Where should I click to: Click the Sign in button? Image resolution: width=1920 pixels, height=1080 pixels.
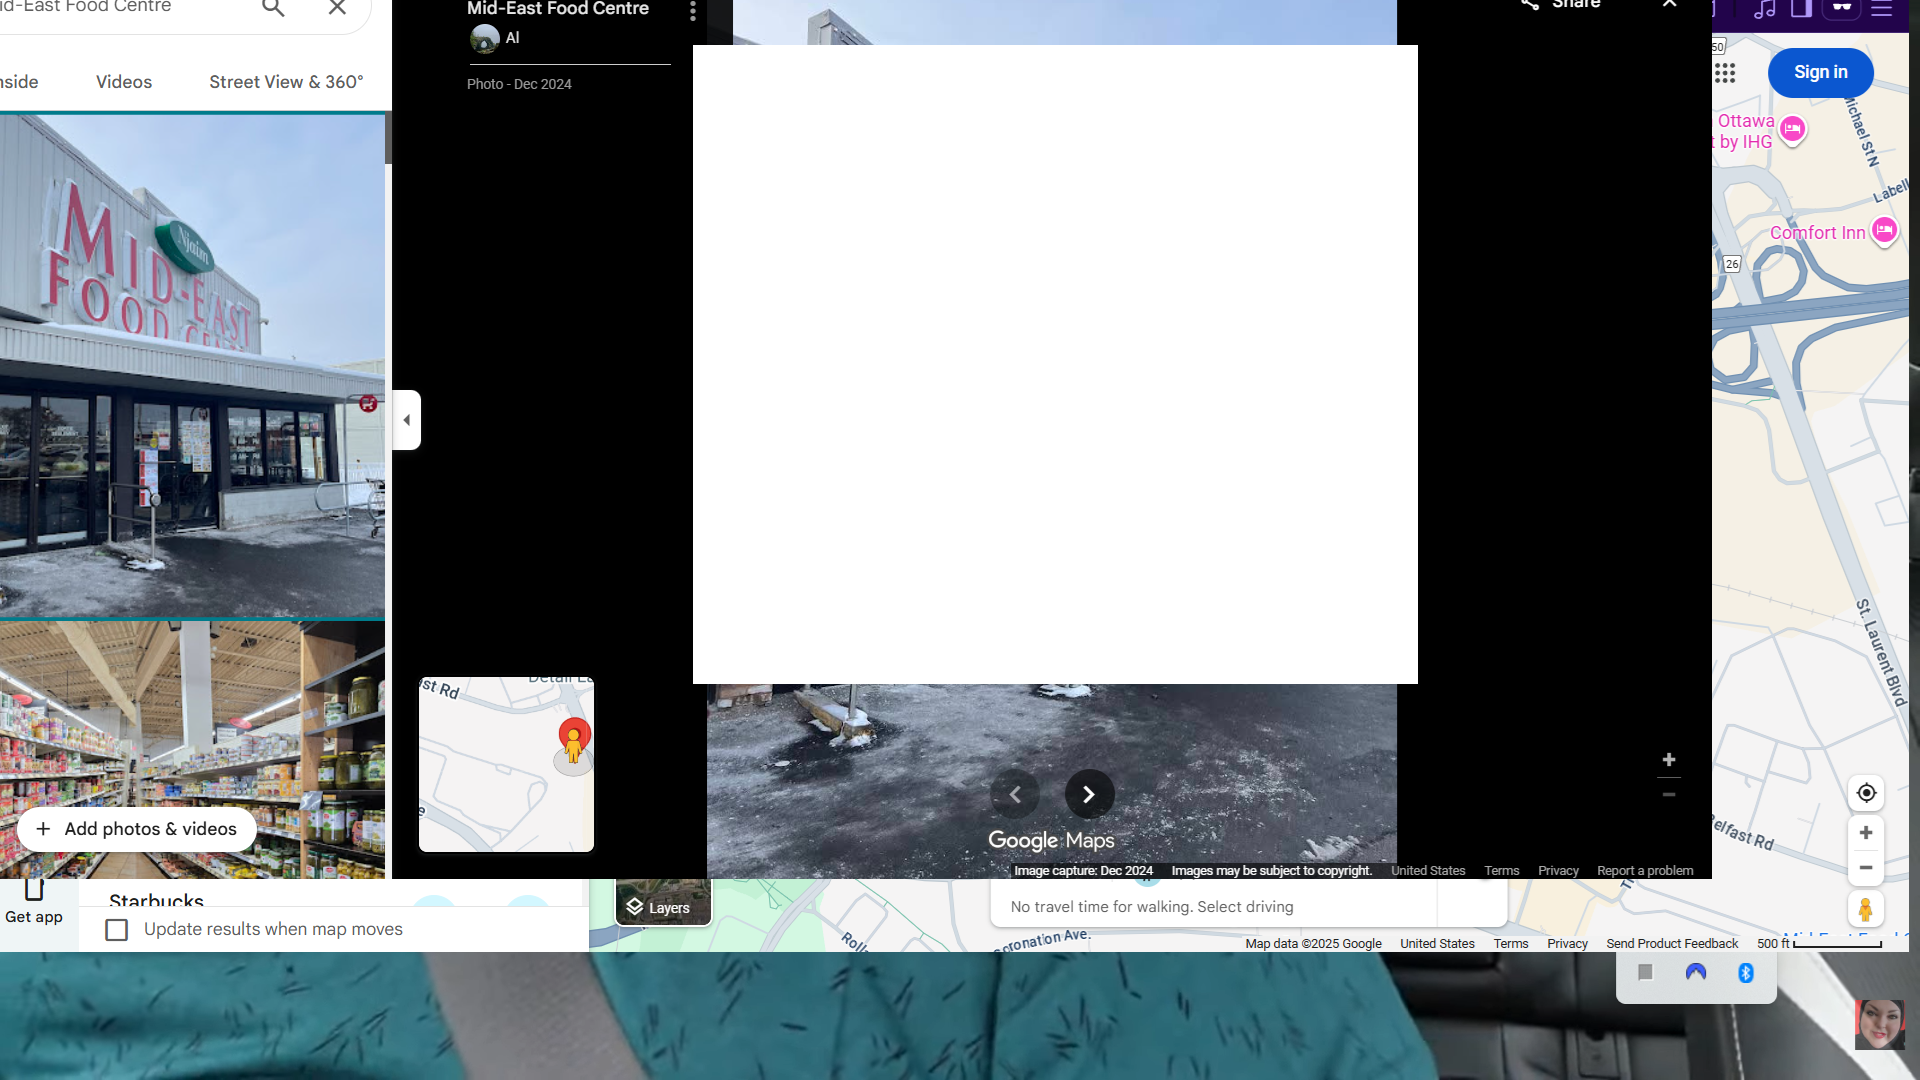pyautogui.click(x=1820, y=72)
